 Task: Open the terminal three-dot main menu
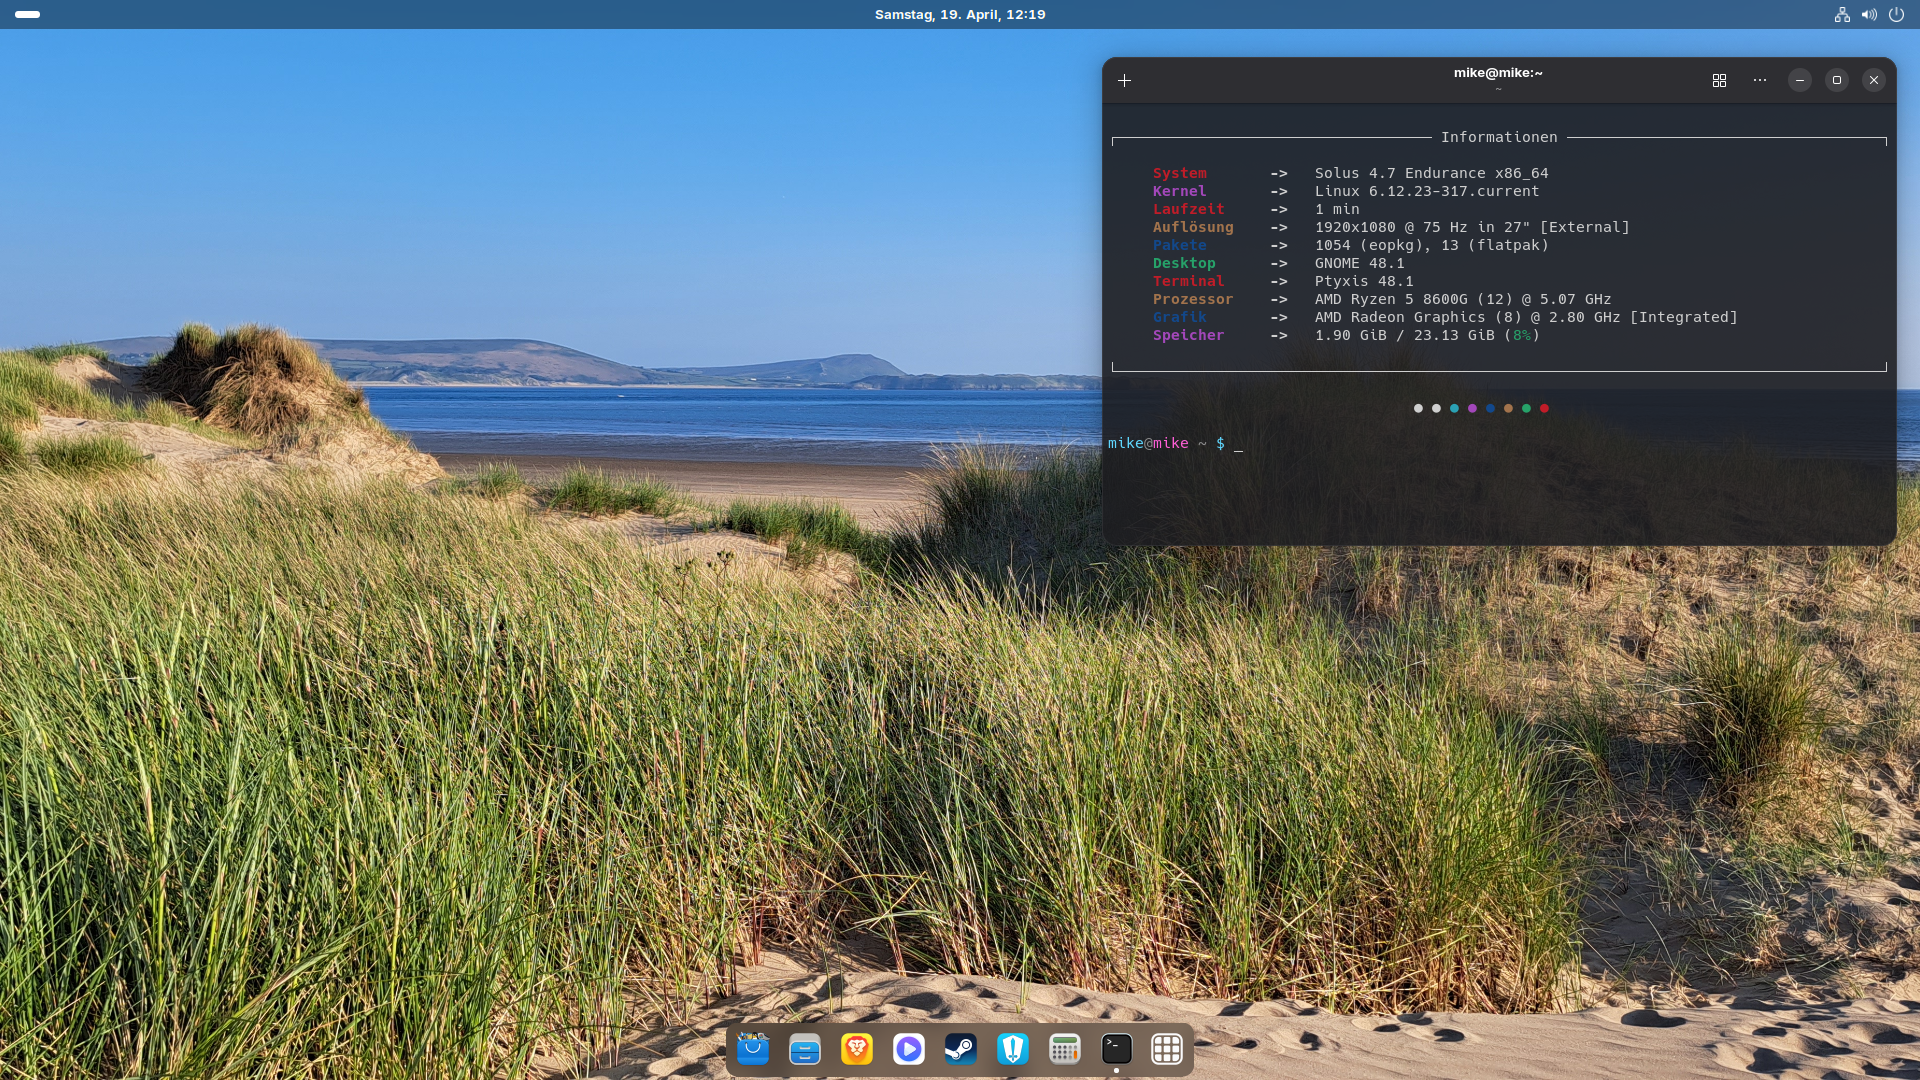tap(1760, 80)
